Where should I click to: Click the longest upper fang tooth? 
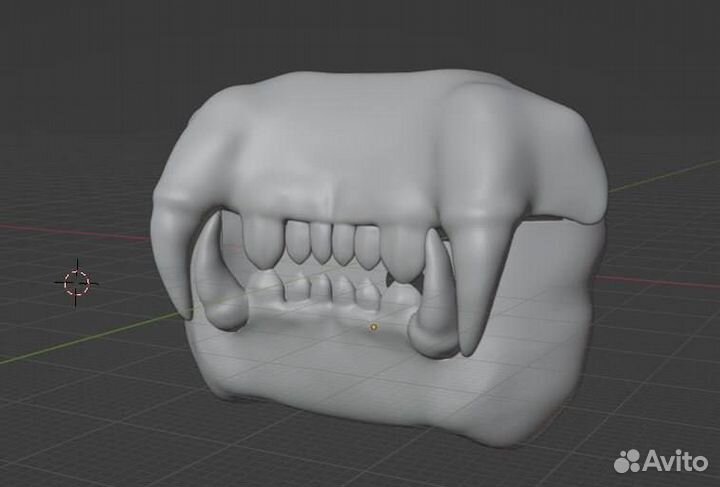(480, 285)
